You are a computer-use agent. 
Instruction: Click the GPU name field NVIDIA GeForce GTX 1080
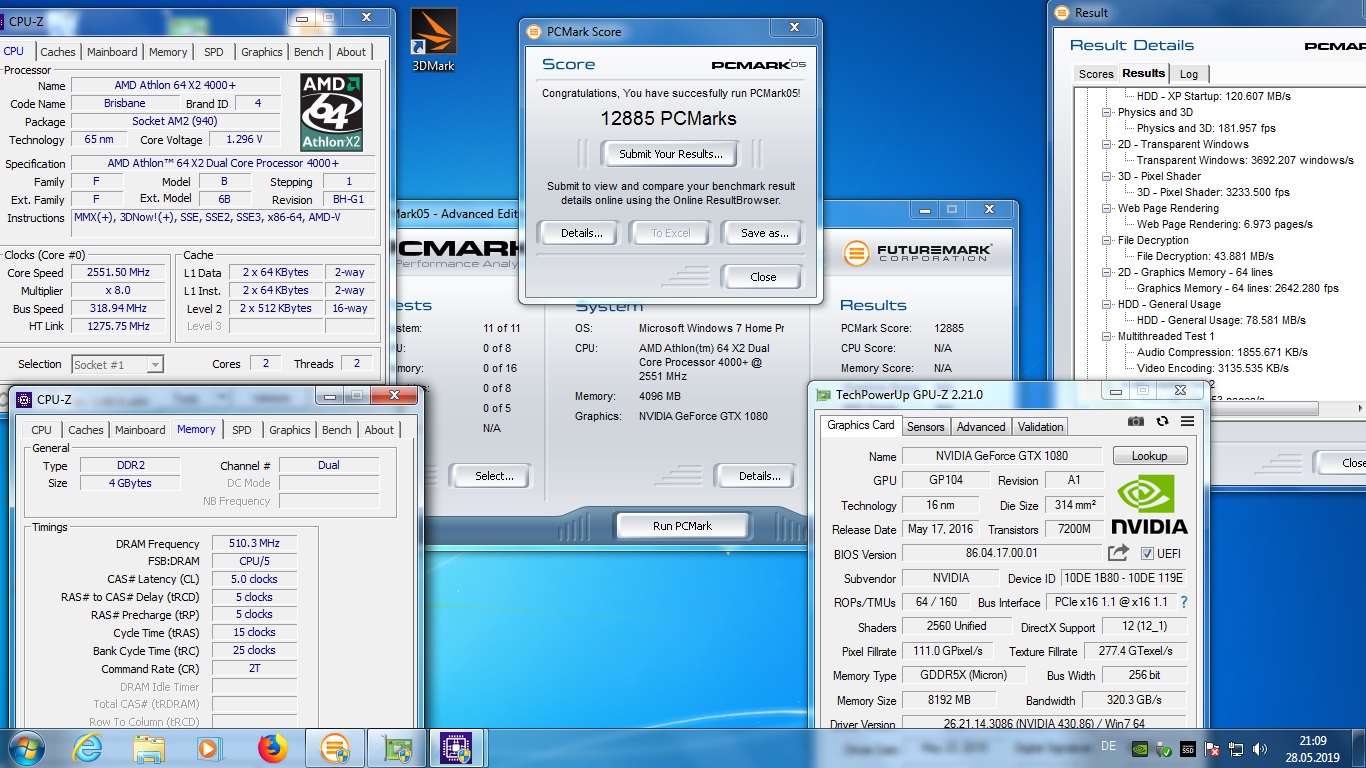[x=1002, y=456]
